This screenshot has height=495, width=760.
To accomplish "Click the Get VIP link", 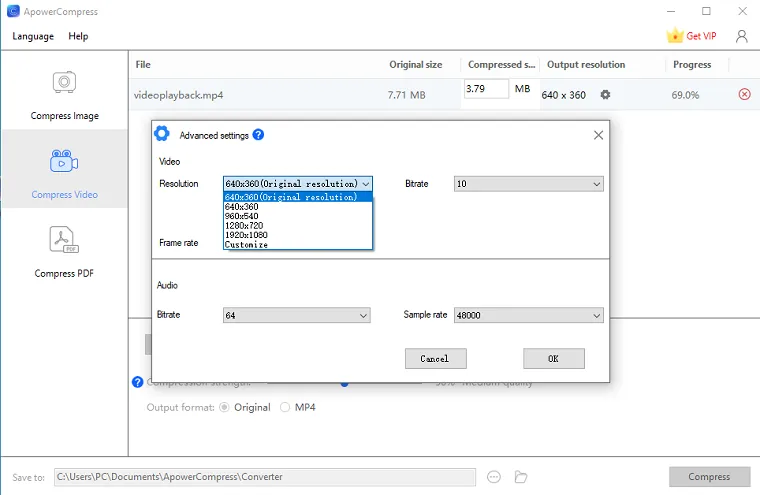I will (701, 36).
